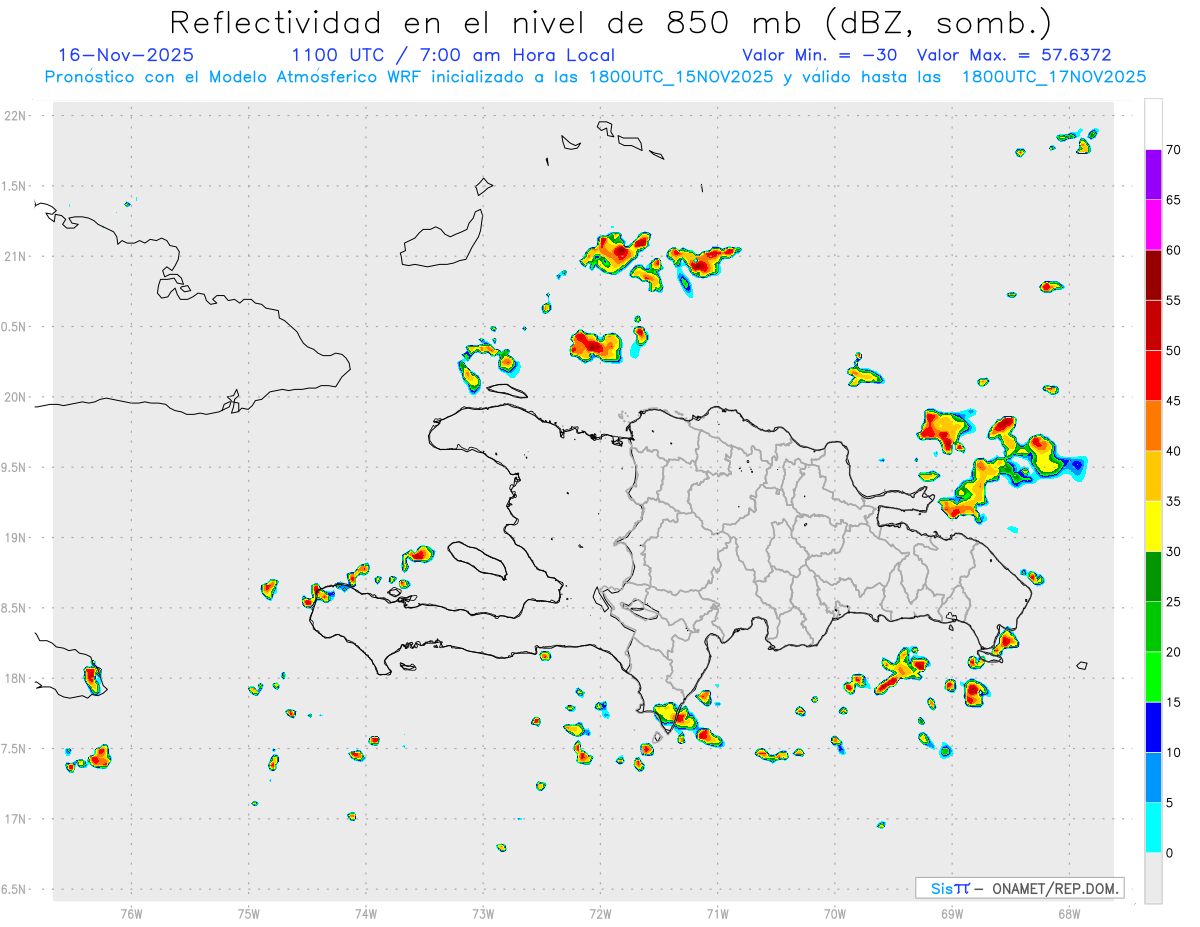Select the bright red 45–50 dBZ segment
Image resolution: width=1200 pixels, height=927 pixels.
(1153, 376)
